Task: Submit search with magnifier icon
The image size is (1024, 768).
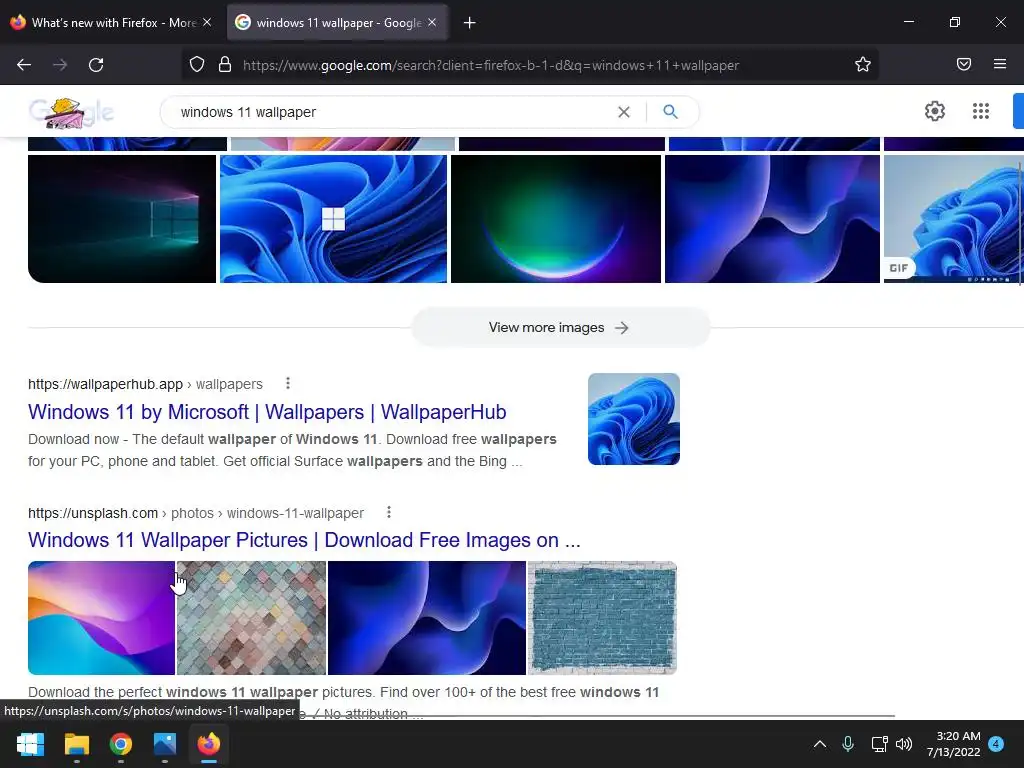Action: (x=670, y=112)
